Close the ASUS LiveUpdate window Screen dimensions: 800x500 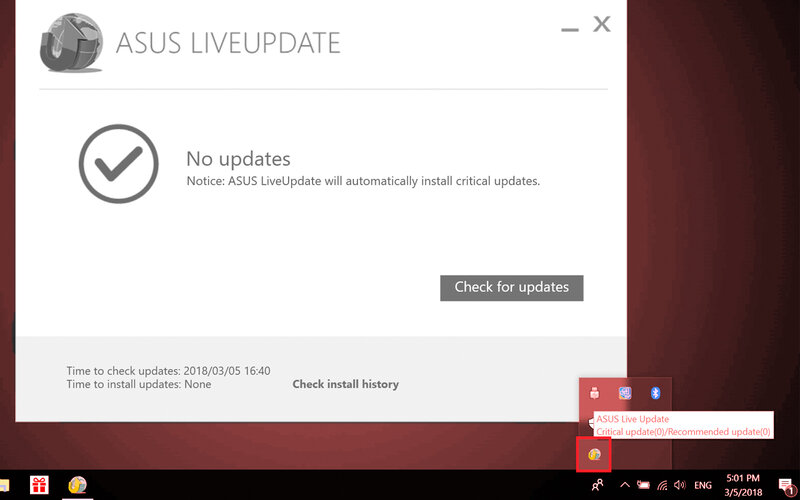602,24
